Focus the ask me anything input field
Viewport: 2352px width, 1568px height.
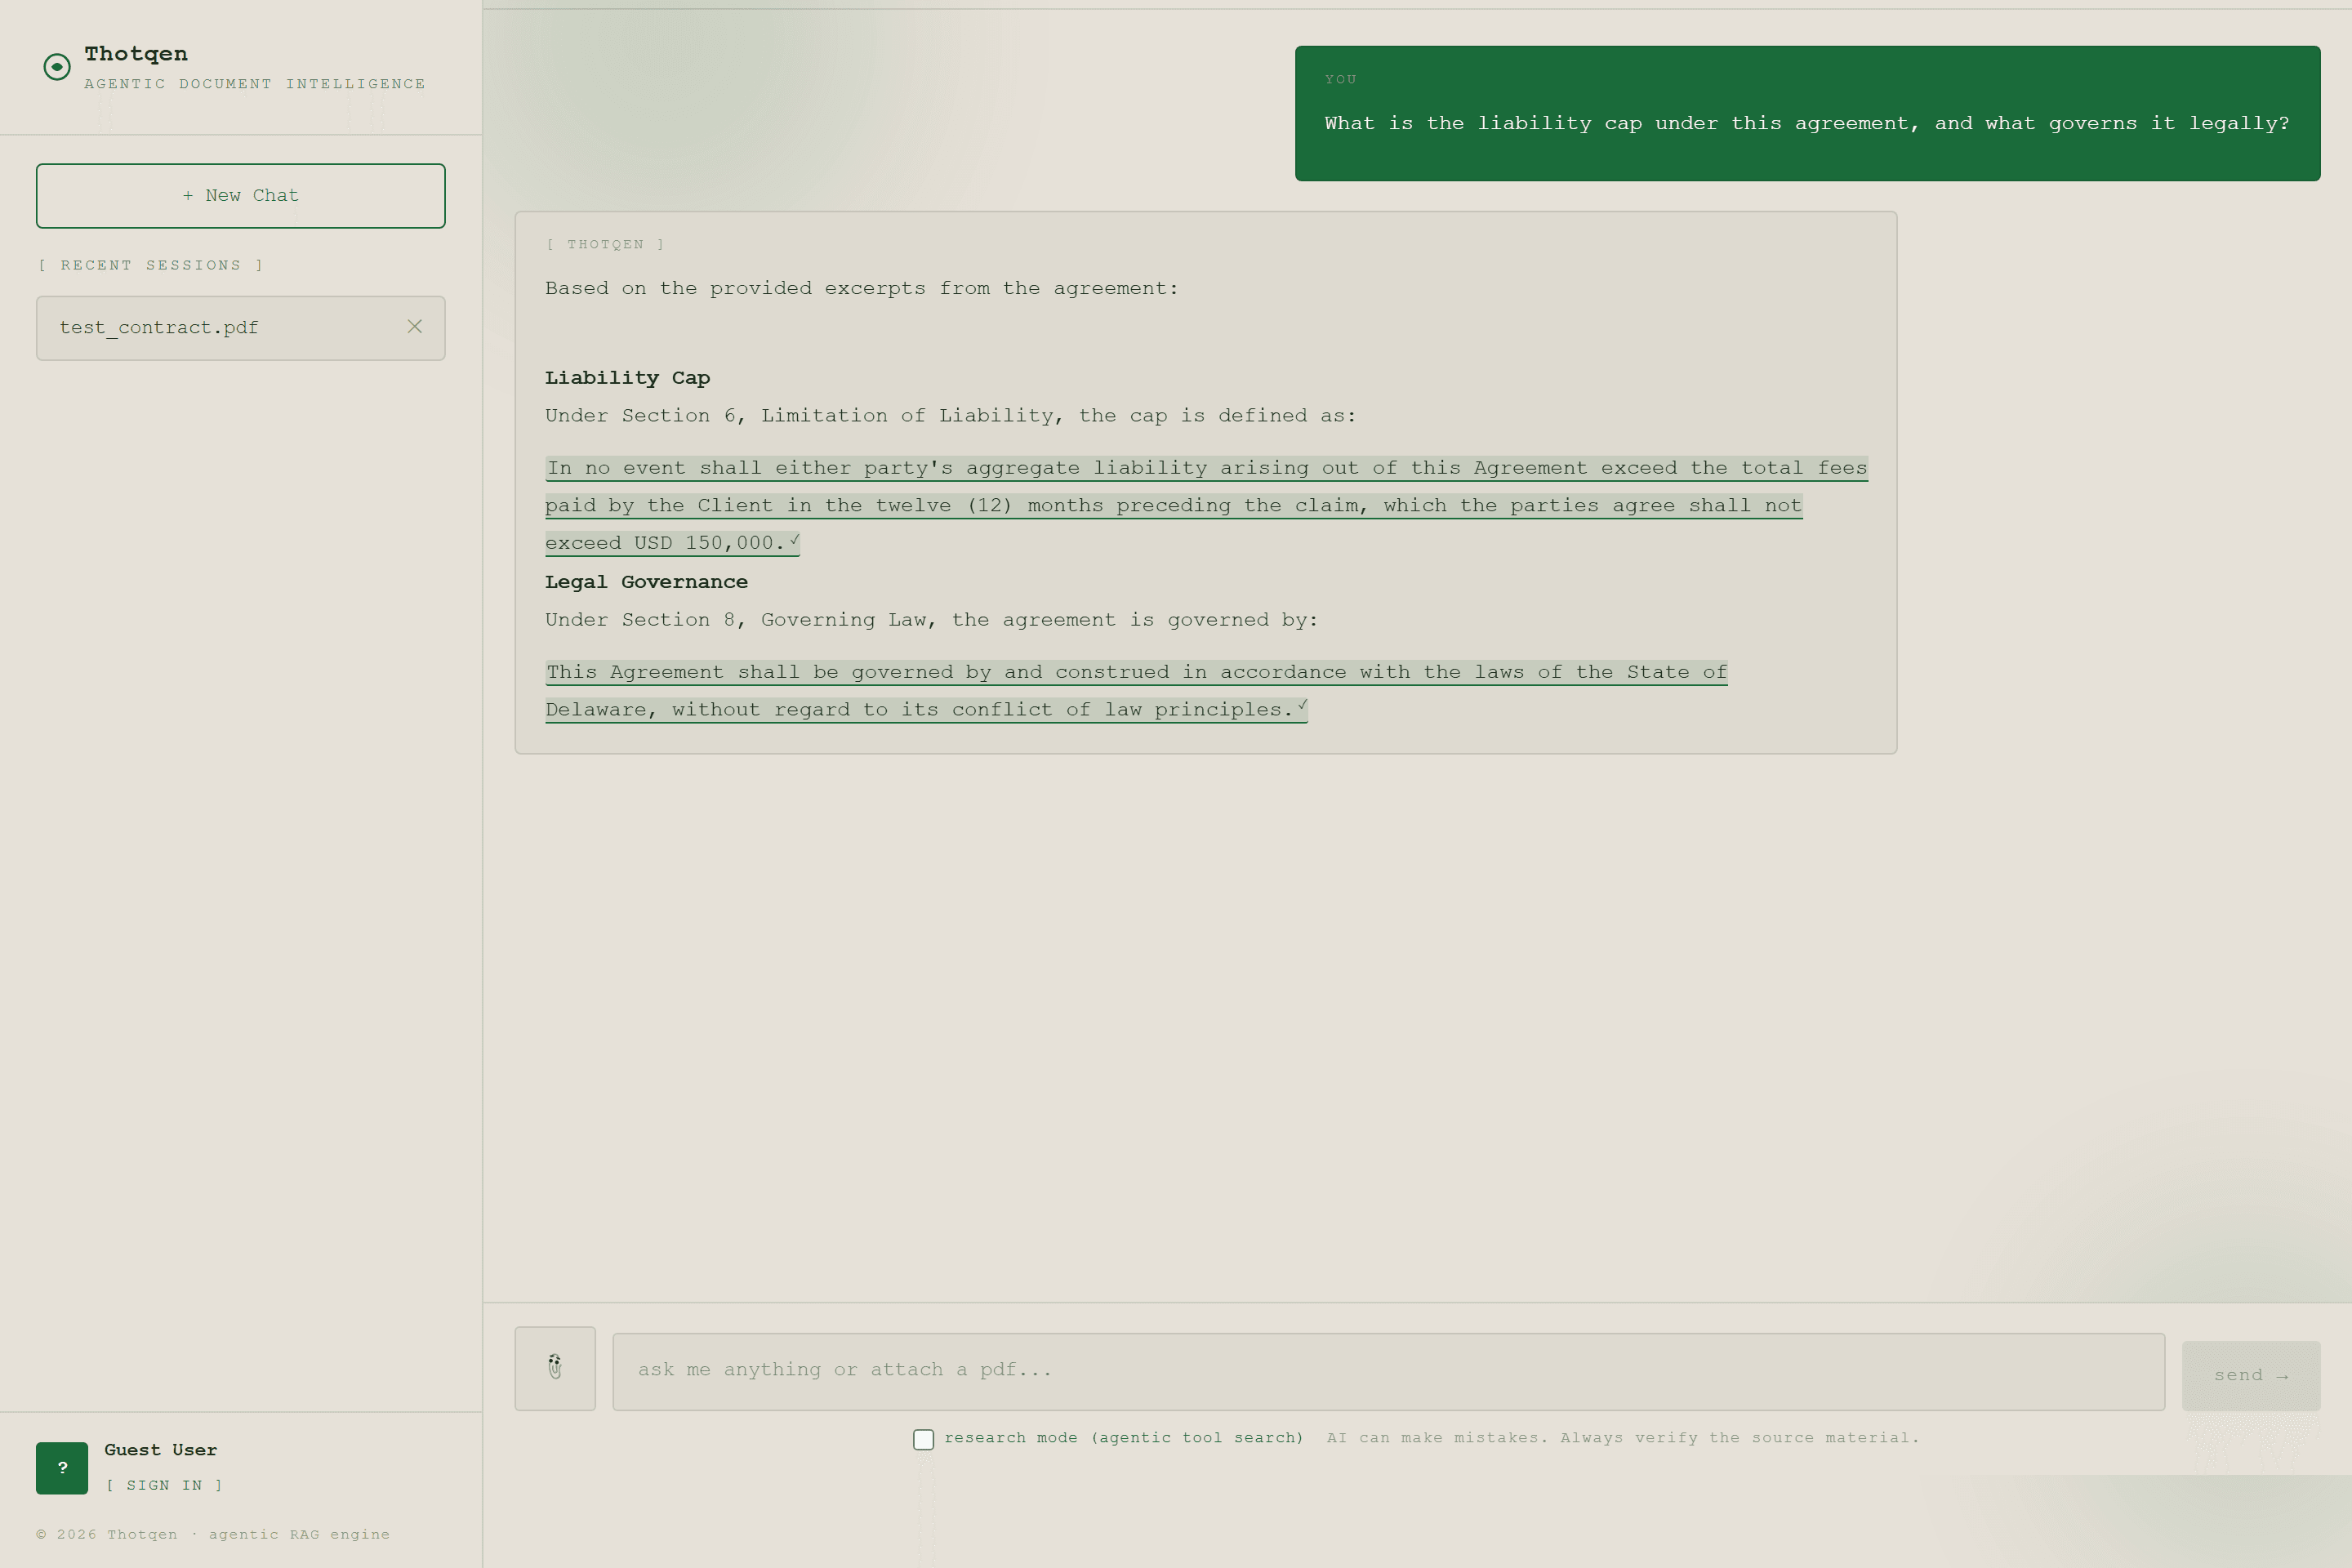1388,1371
